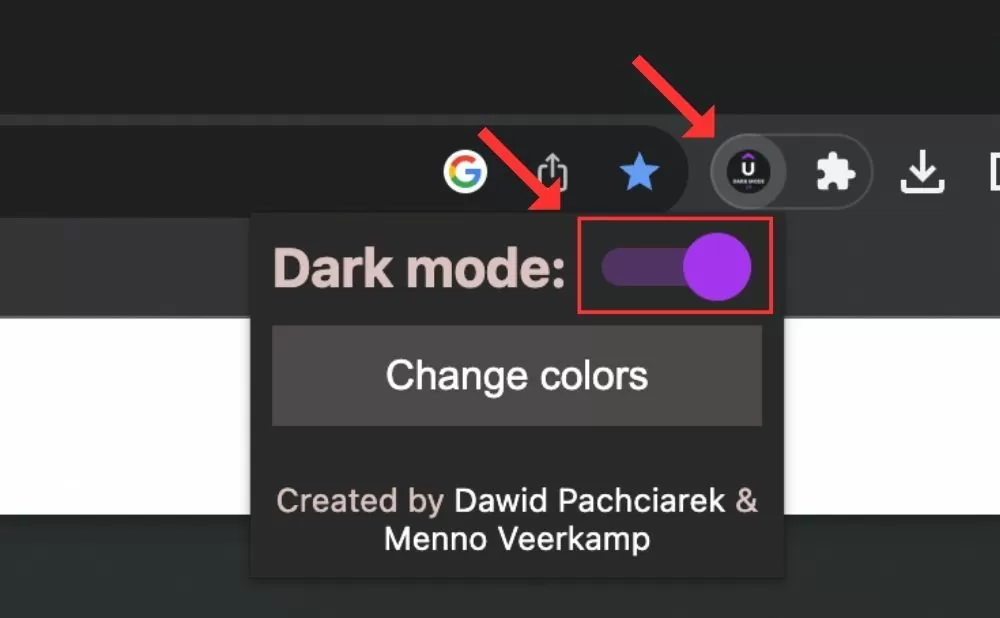
Task: Turn off the Dark mode switch
Action: [x=676, y=267]
